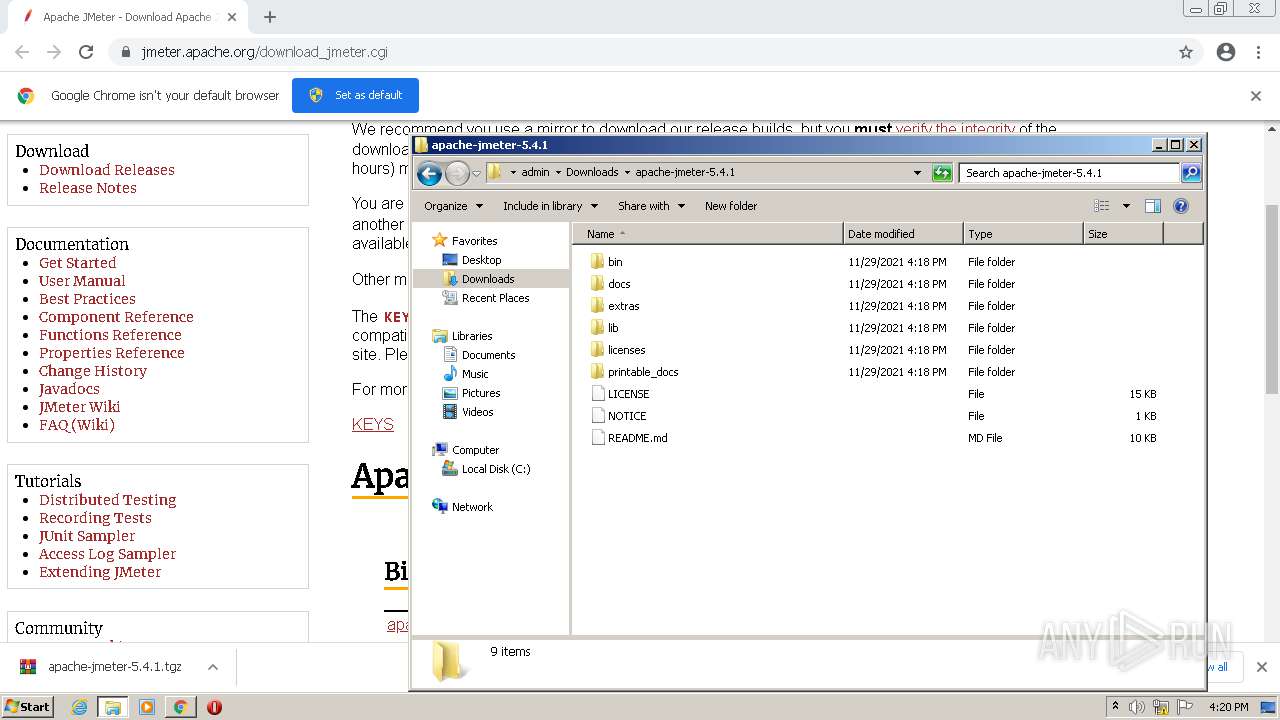Show hidden system tray icons
Viewport: 1280px width, 720px height.
pyautogui.click(x=1115, y=707)
